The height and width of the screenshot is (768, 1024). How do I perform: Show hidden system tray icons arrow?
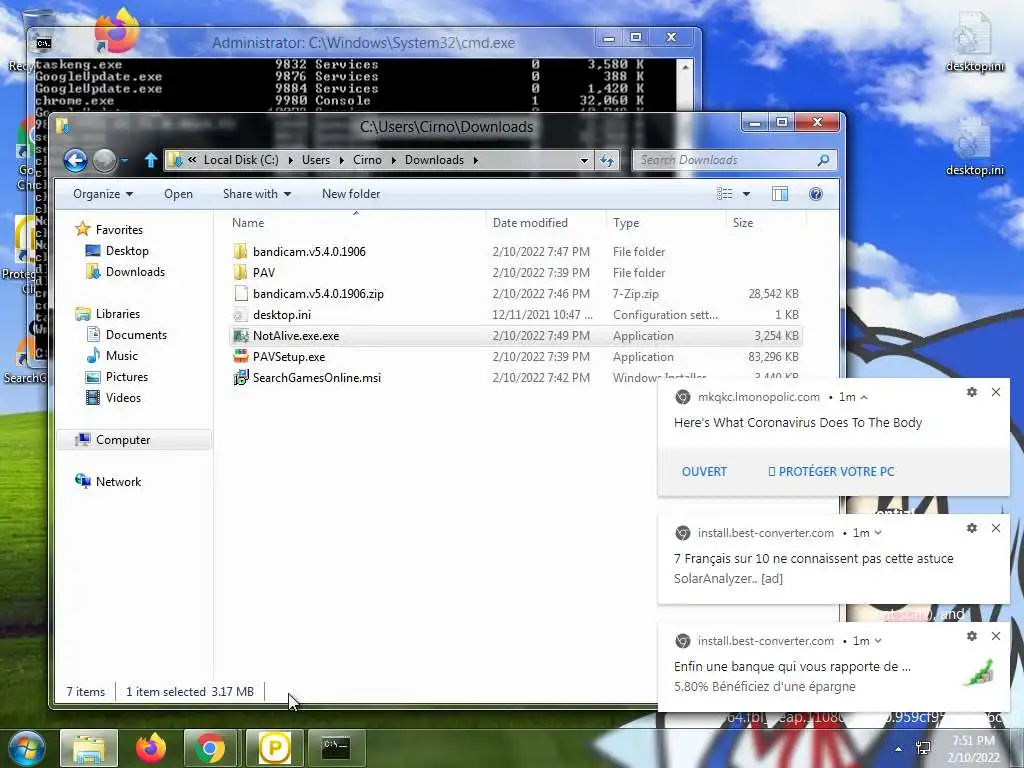tap(899, 750)
